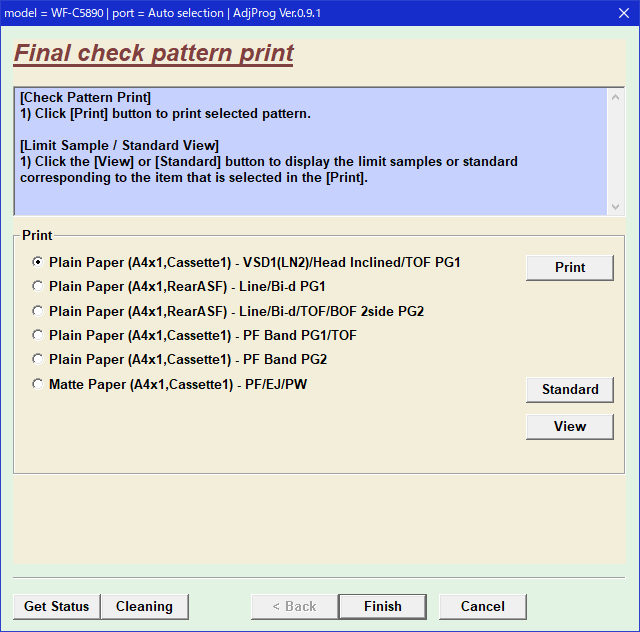Image resolution: width=640 pixels, height=632 pixels.
Task: Go to previous page with Back
Action: point(294,607)
